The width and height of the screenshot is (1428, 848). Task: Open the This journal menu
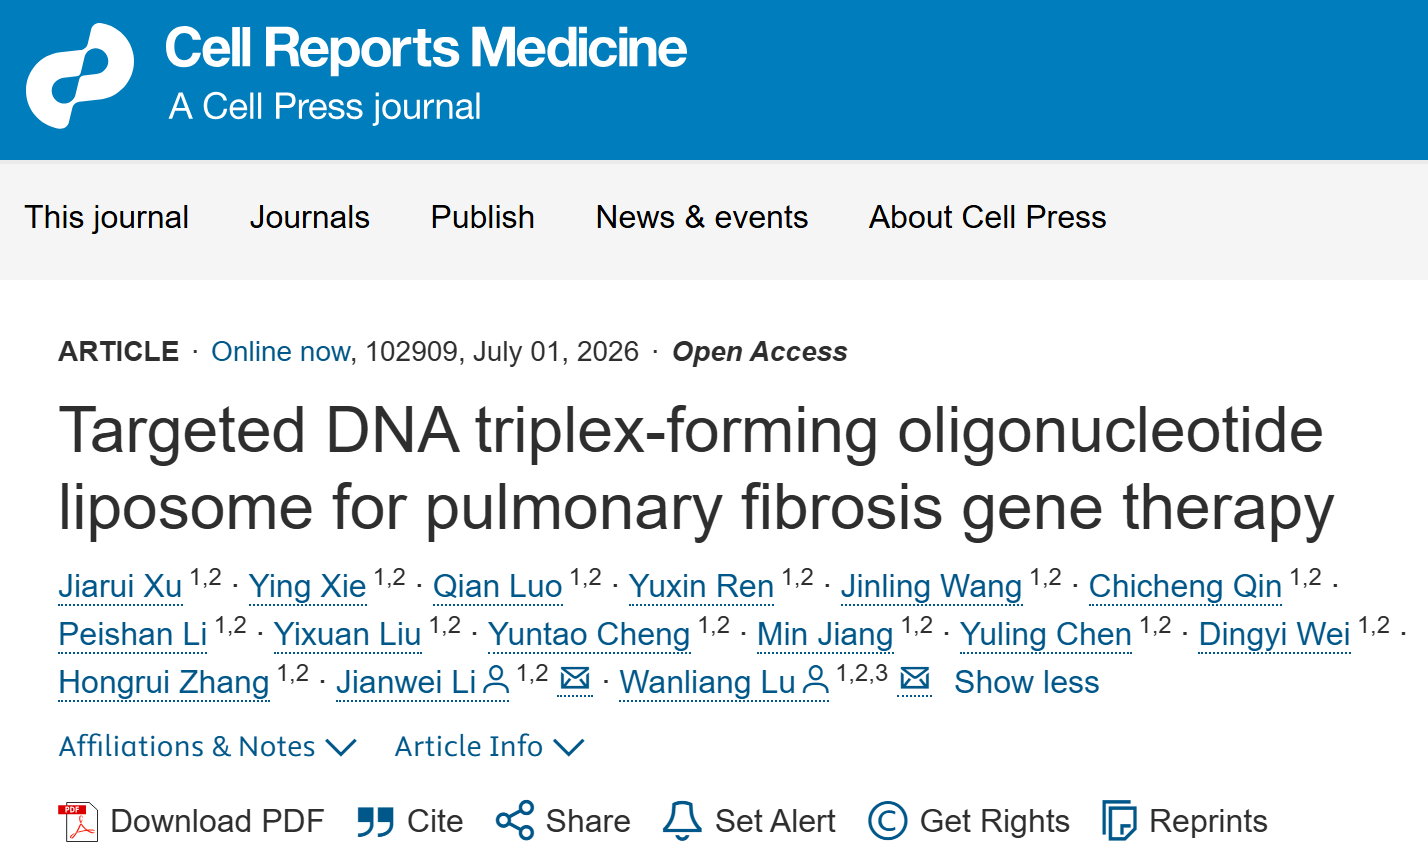click(106, 217)
